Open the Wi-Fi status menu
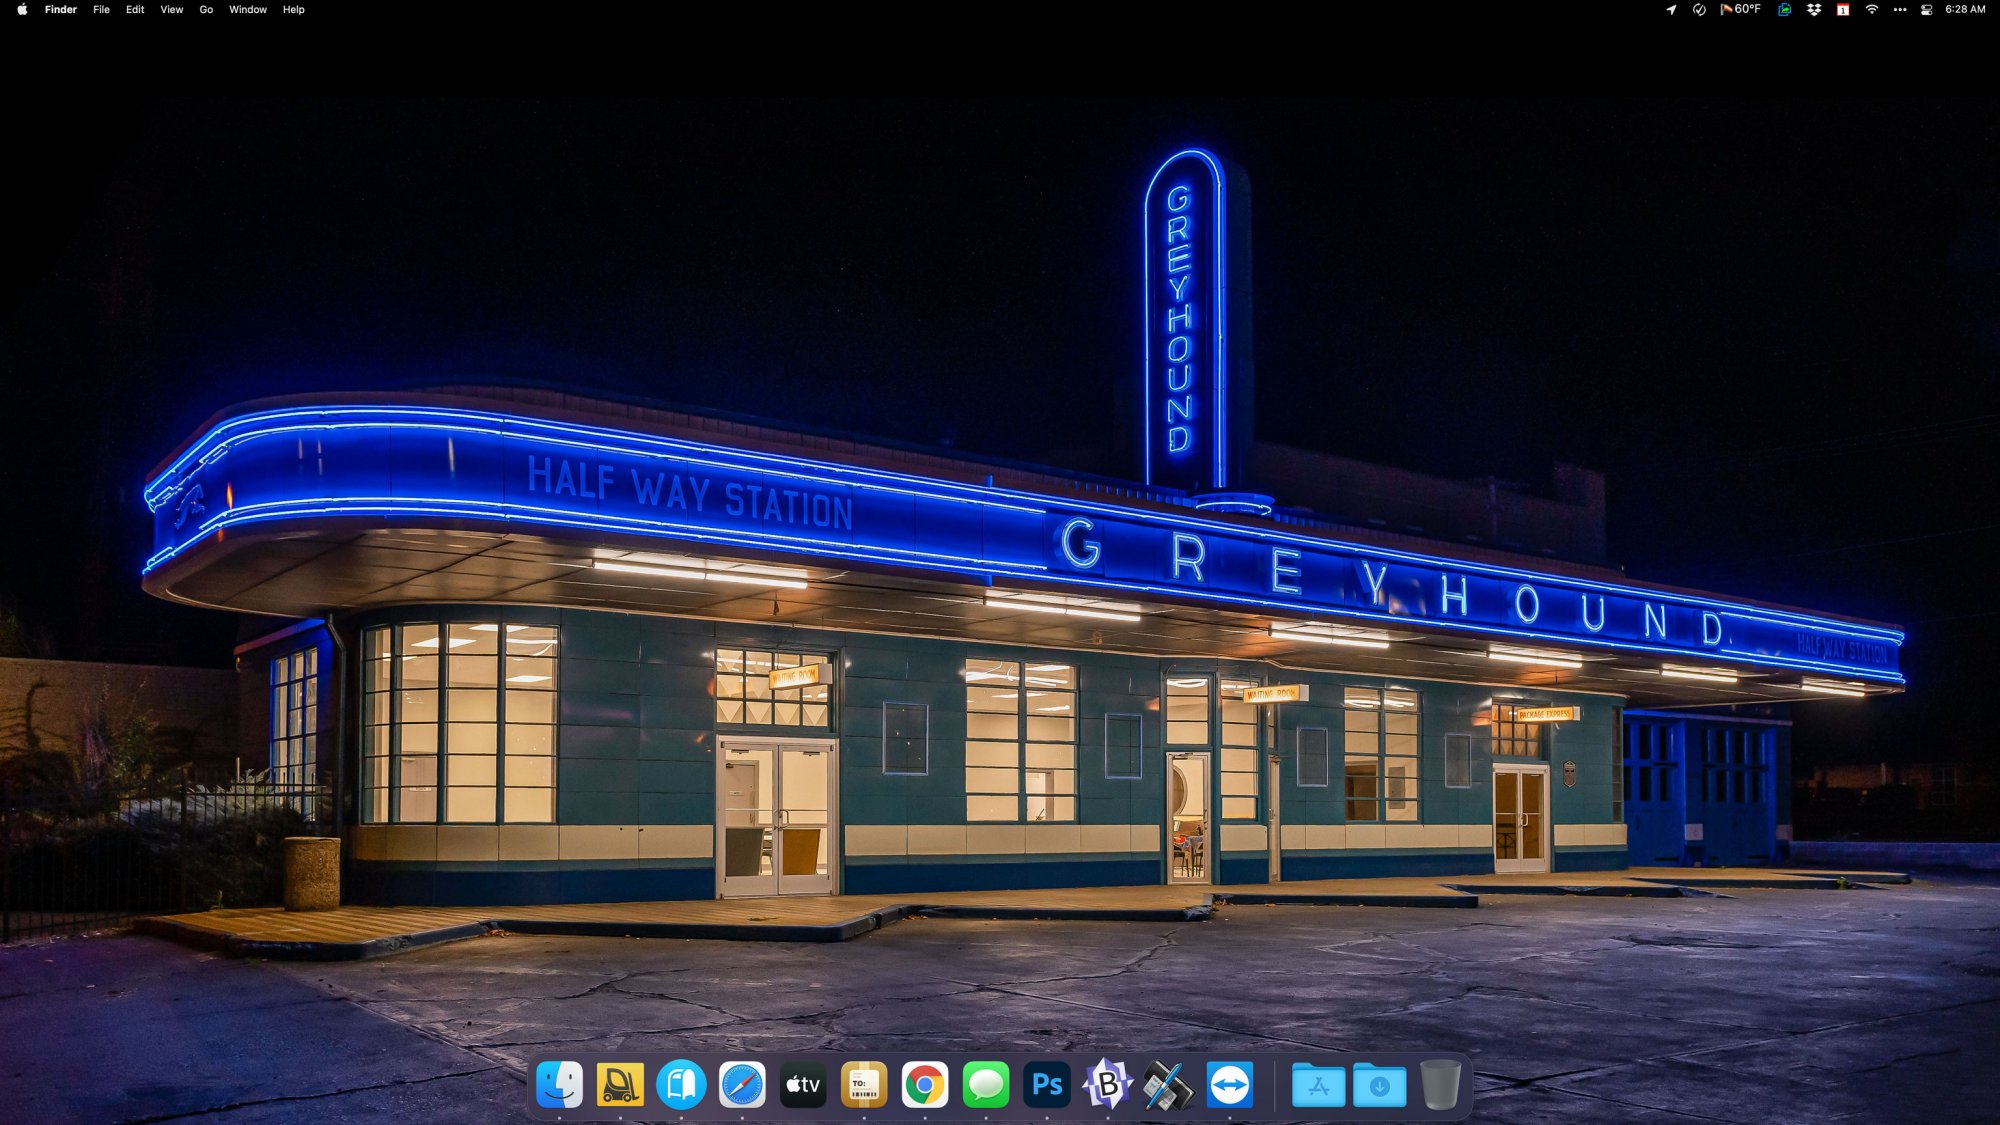The image size is (2000, 1125). coord(1871,10)
